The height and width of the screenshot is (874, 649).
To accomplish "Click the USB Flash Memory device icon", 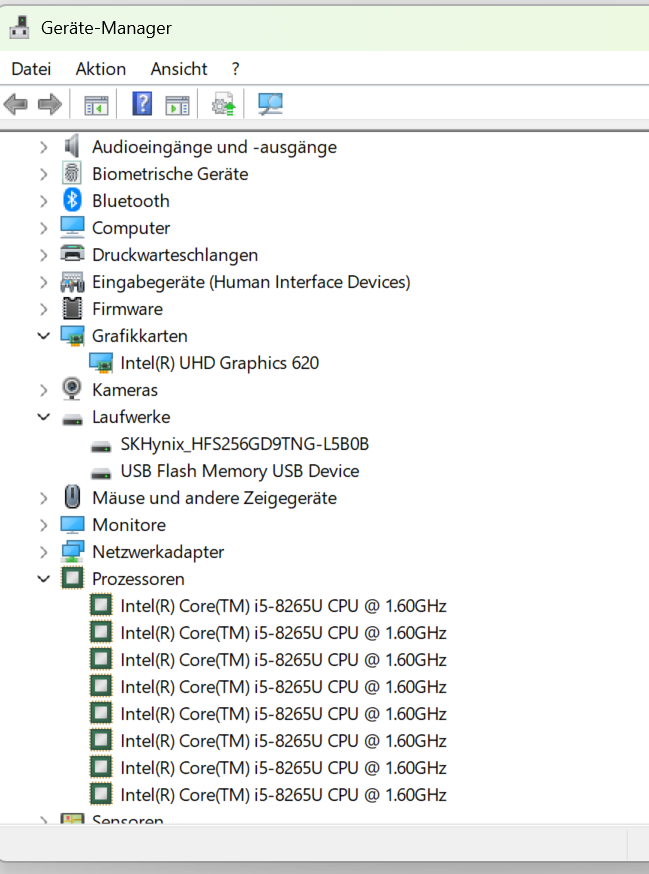I will (x=101, y=473).
